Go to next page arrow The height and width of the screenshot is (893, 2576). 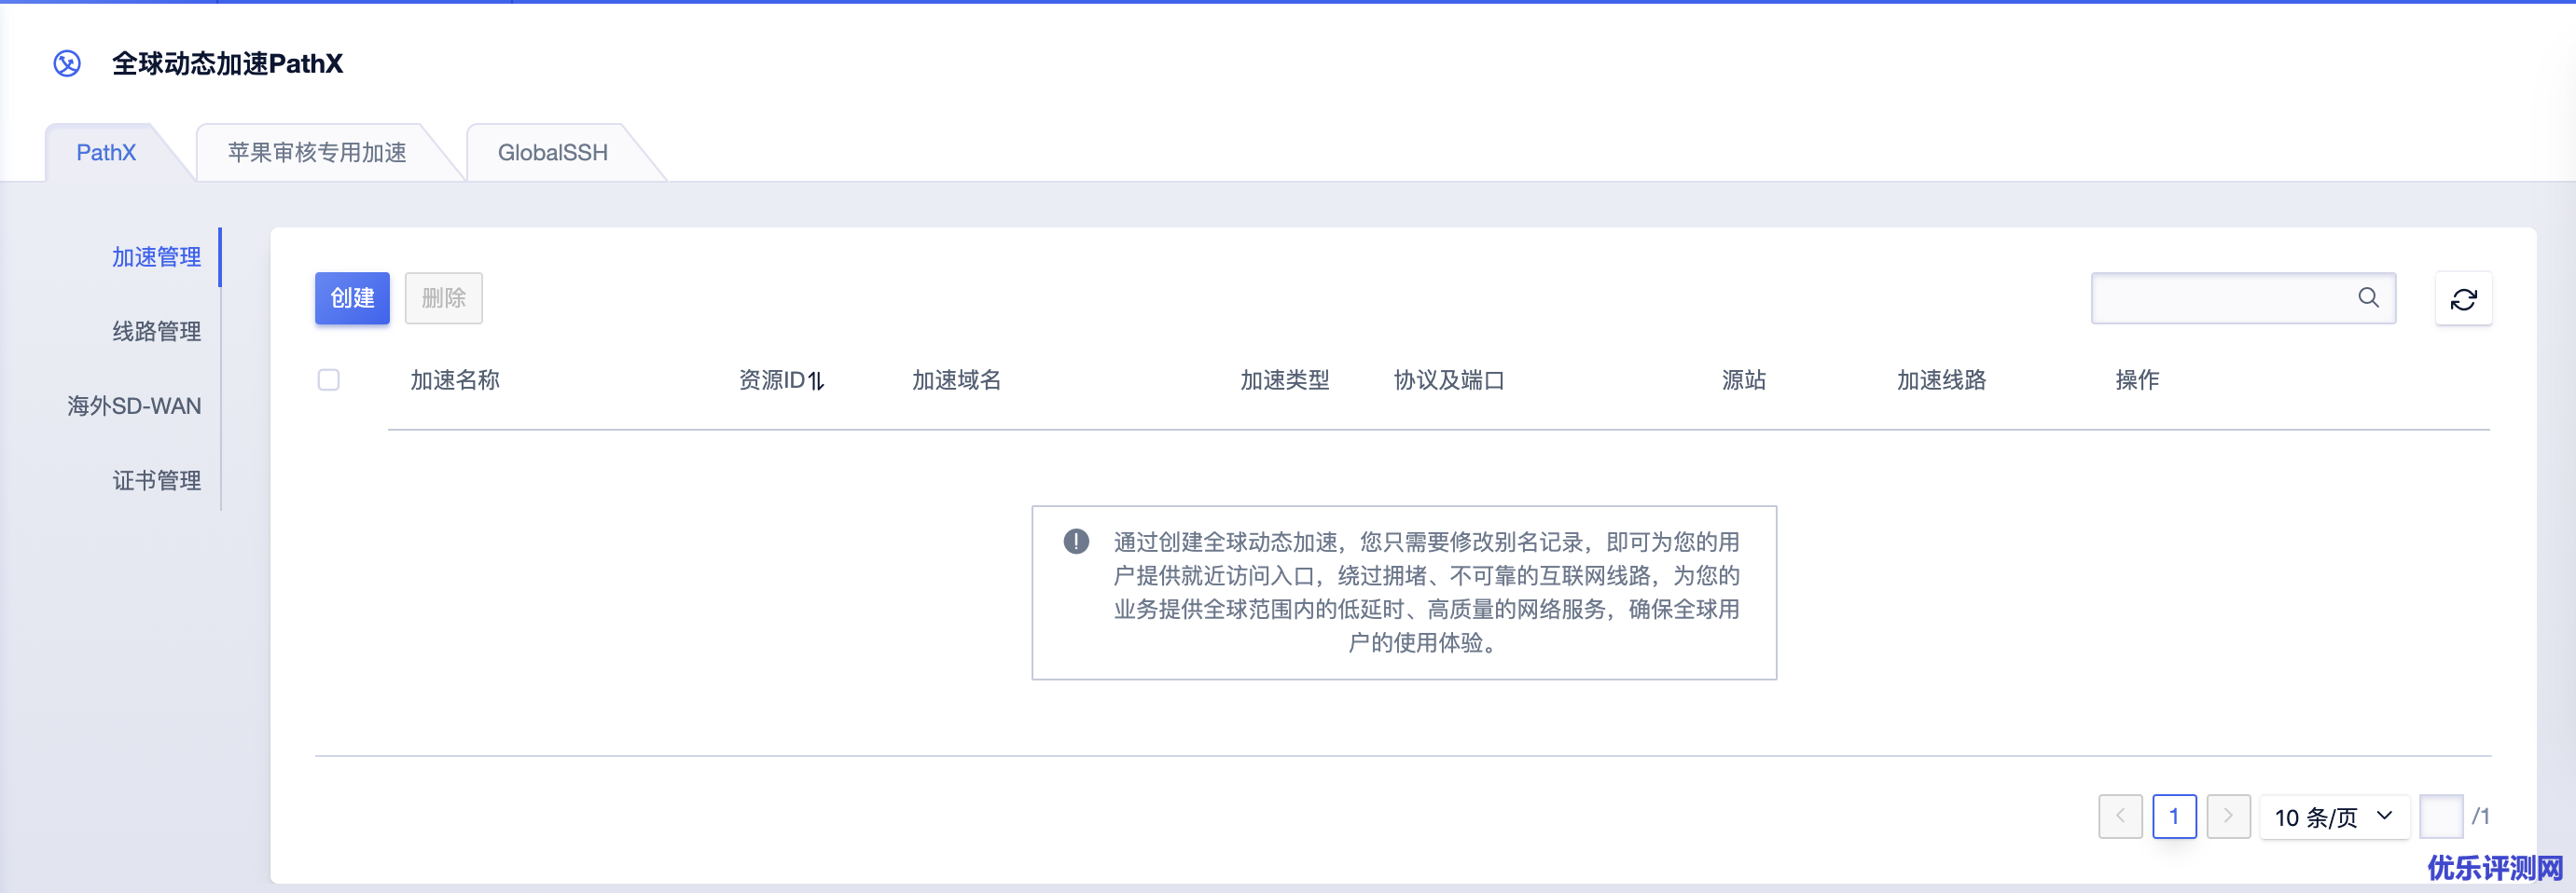coord(2228,816)
